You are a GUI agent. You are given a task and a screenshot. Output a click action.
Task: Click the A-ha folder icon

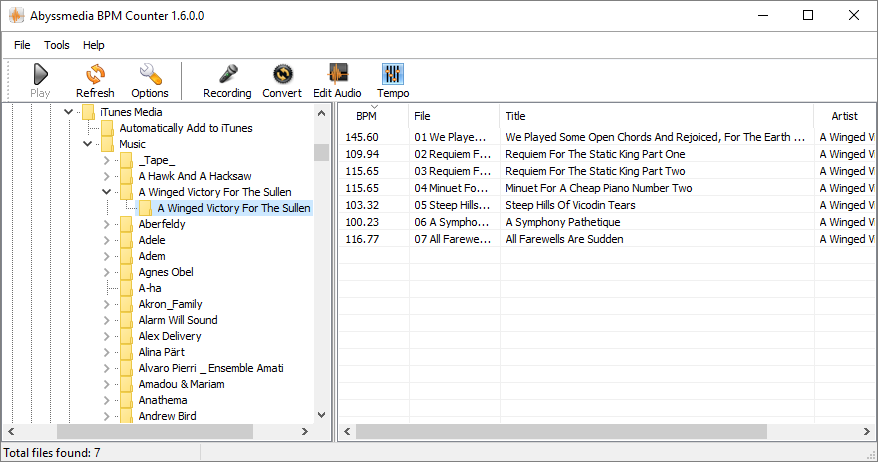(x=127, y=288)
